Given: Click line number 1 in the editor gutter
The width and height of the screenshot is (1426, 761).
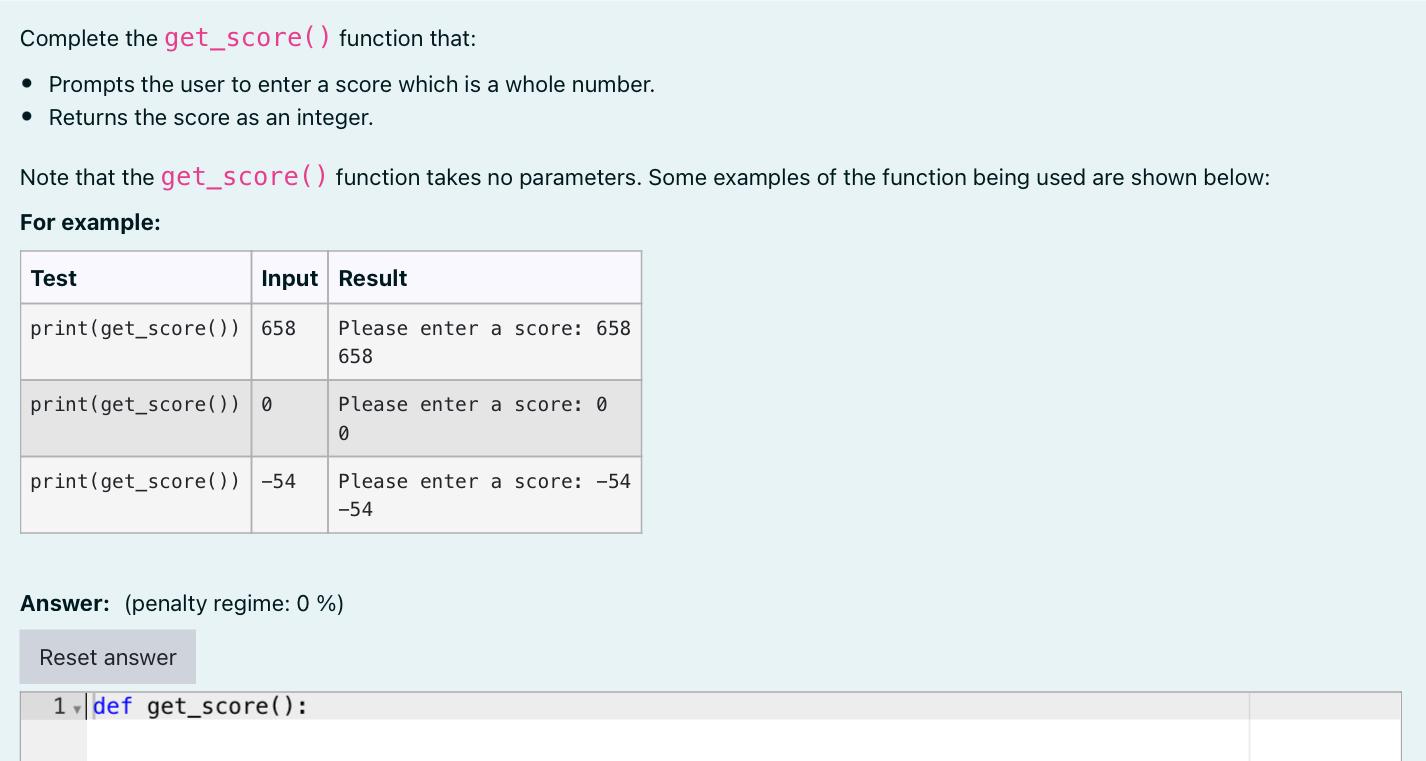Looking at the screenshot, I should 58,706.
